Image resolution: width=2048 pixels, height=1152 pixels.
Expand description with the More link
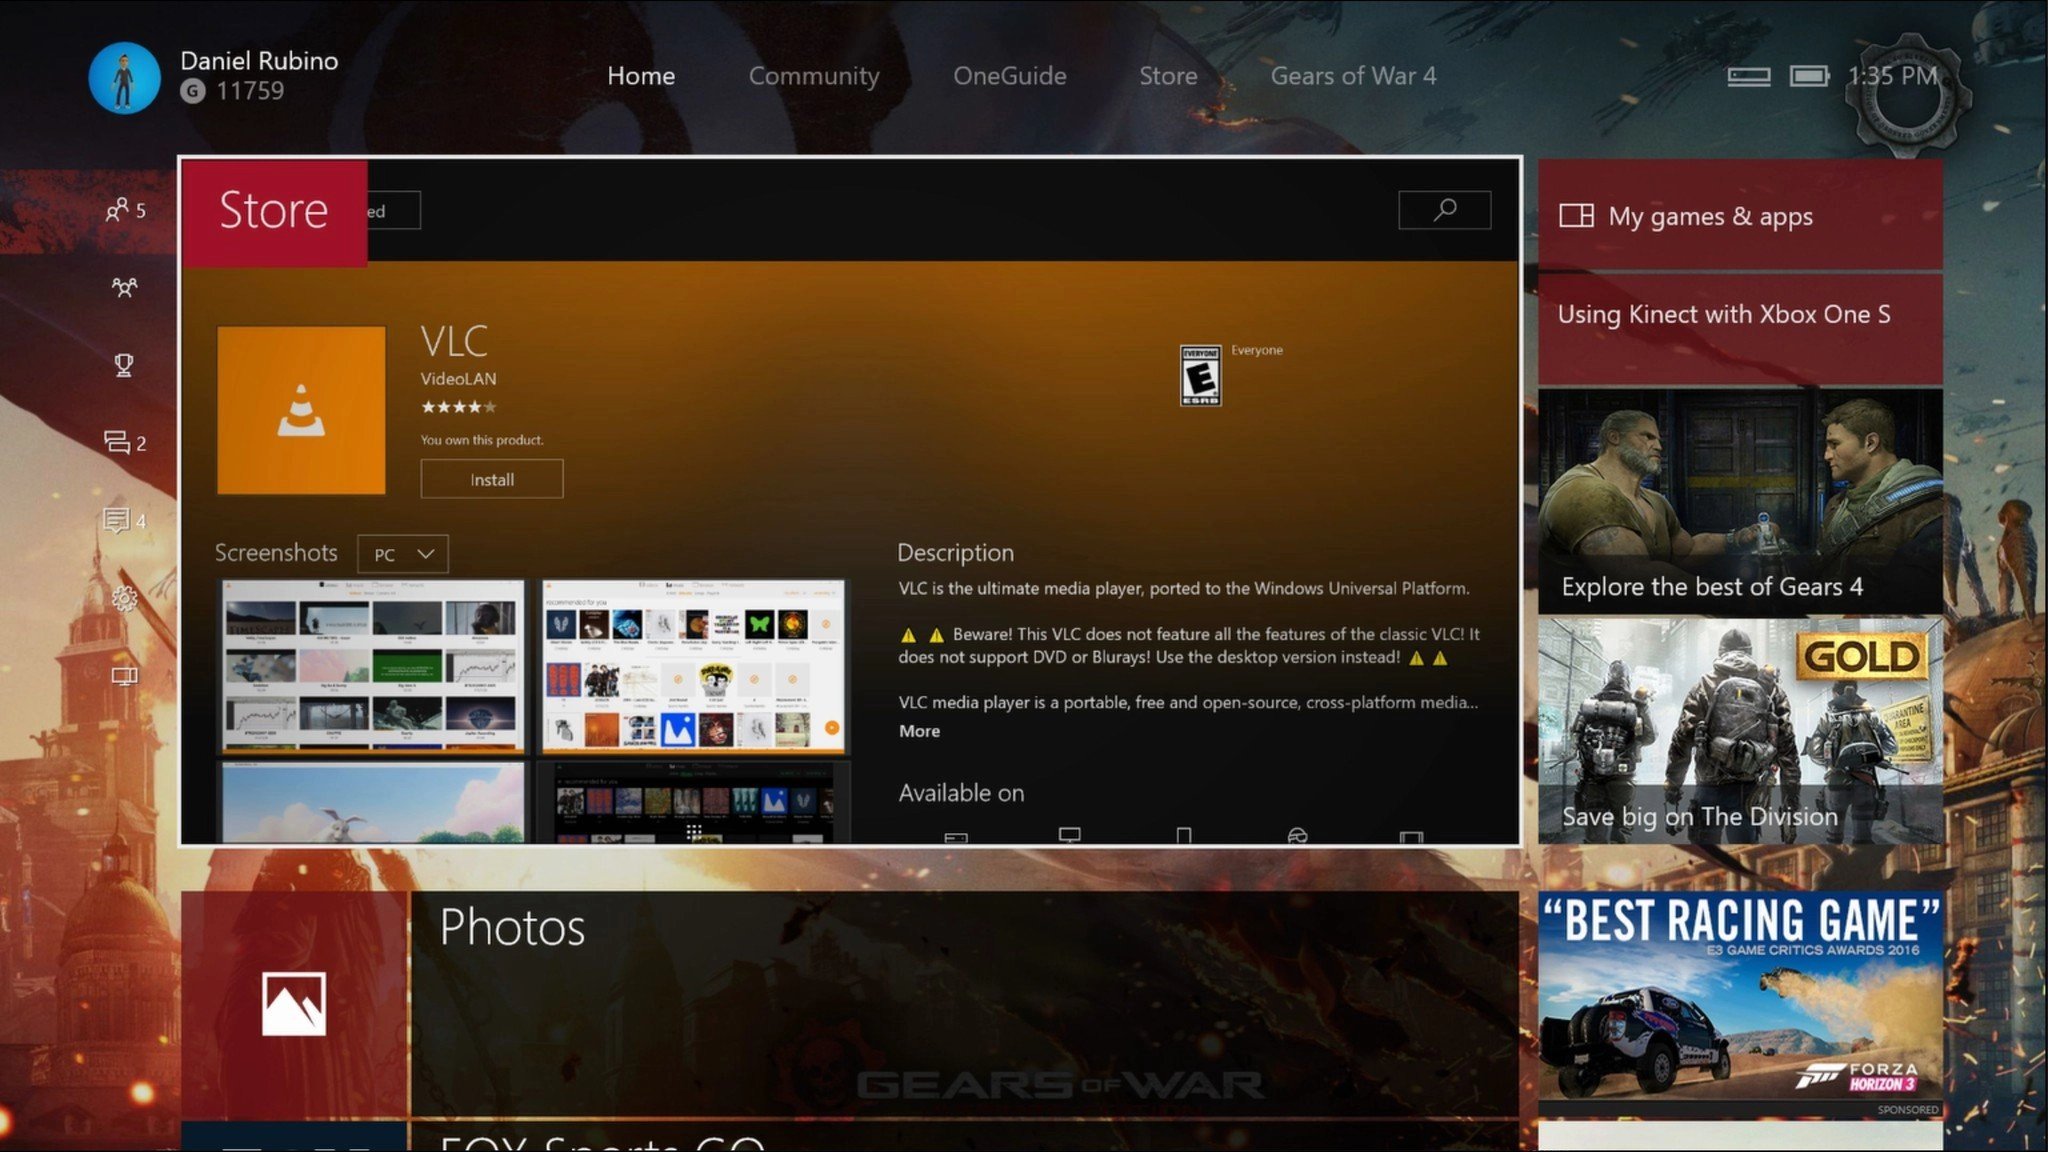(919, 731)
